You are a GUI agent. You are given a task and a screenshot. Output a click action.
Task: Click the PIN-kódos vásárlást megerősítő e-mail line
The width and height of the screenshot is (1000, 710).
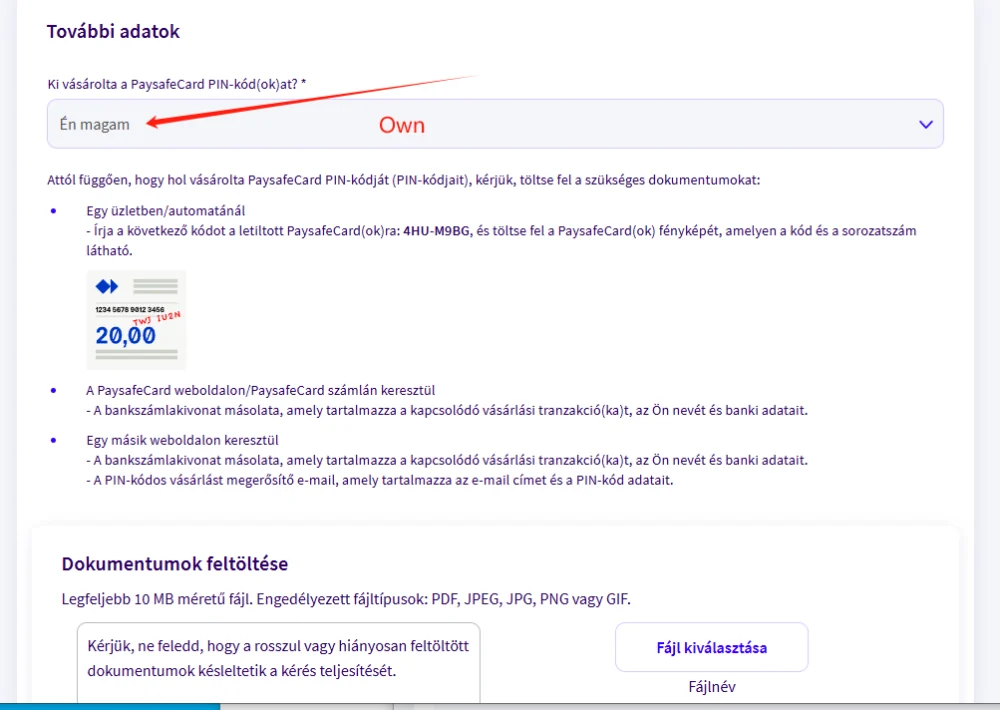(x=379, y=480)
